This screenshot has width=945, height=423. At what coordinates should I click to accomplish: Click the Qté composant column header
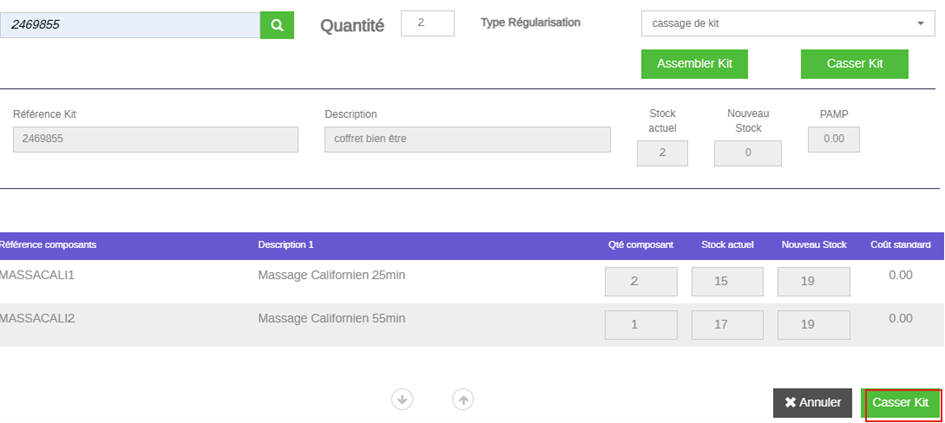pos(641,245)
